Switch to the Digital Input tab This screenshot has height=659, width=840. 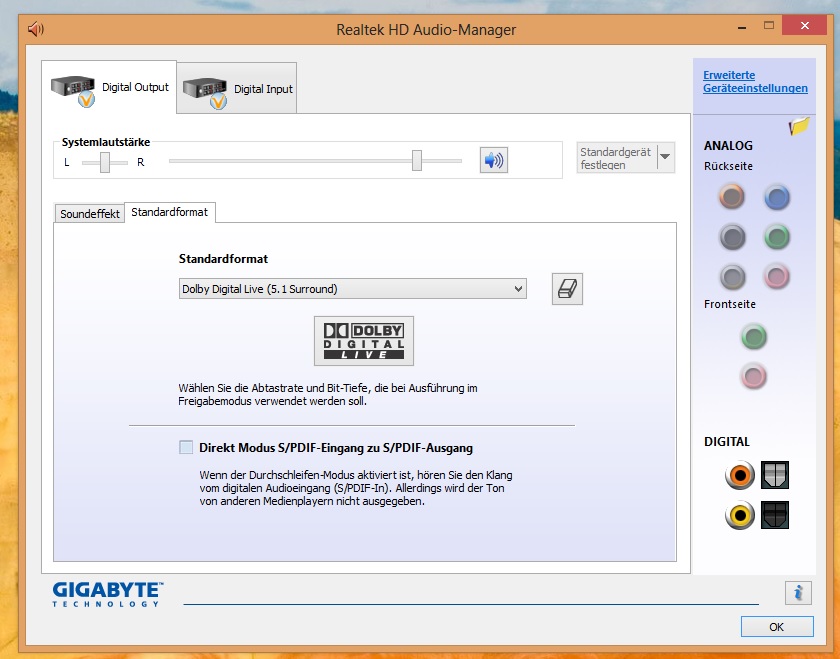click(237, 89)
